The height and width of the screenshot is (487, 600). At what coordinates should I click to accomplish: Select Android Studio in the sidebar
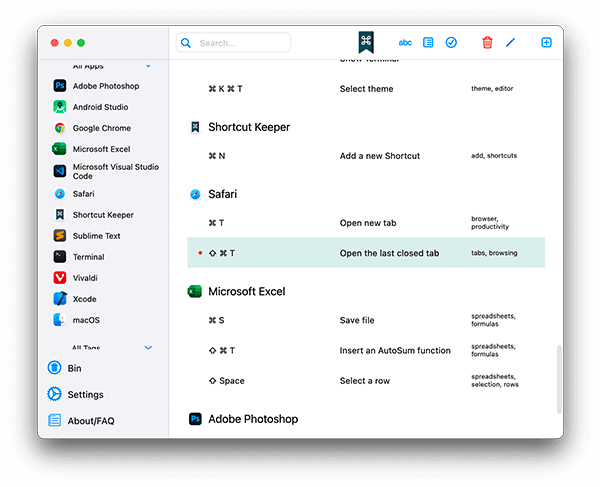pos(100,107)
